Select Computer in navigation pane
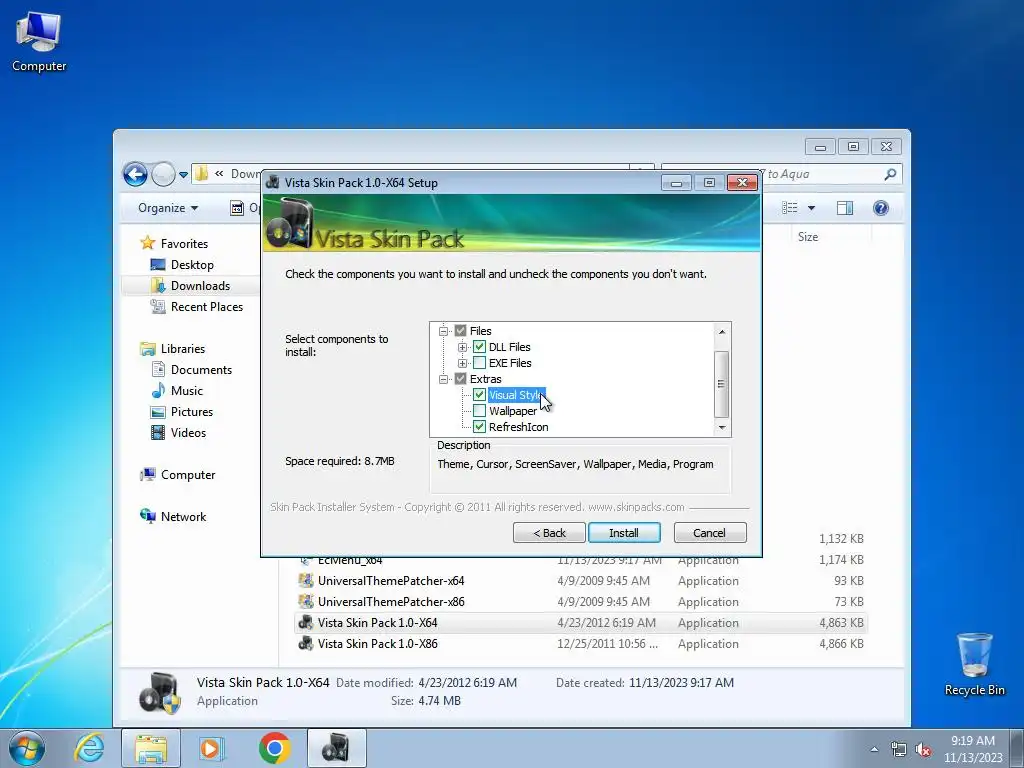The height and width of the screenshot is (768, 1024). coord(188,475)
